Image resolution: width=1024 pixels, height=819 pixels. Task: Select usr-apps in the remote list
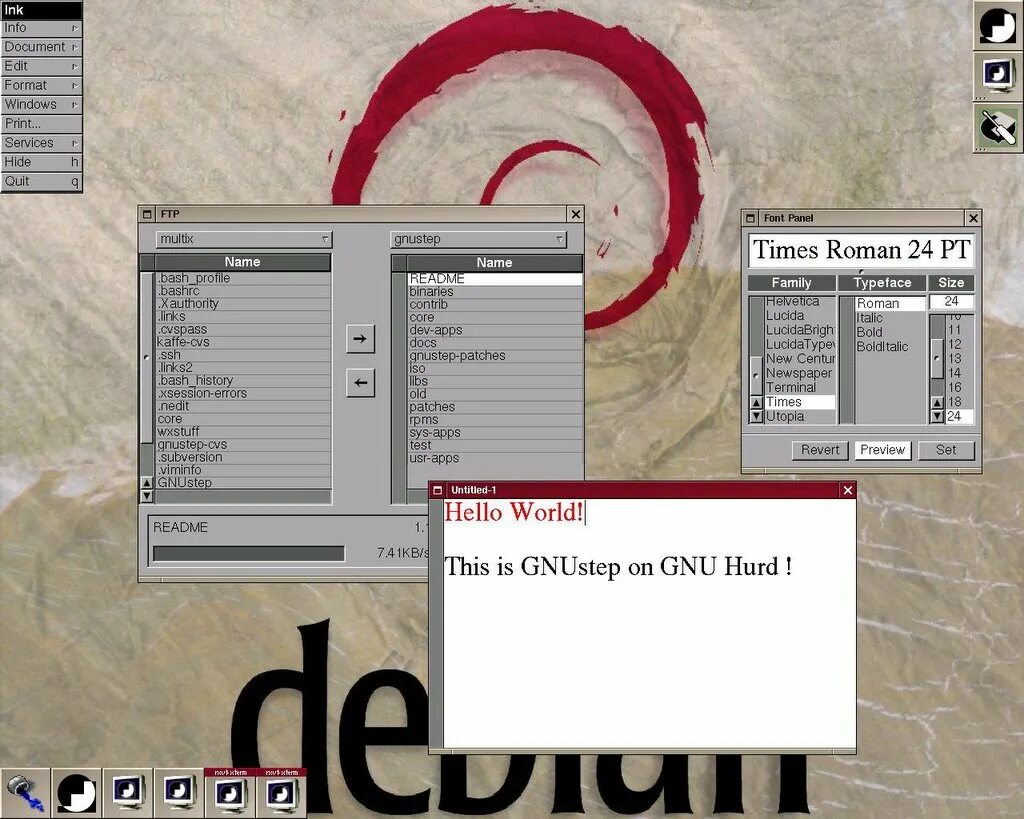click(494, 458)
